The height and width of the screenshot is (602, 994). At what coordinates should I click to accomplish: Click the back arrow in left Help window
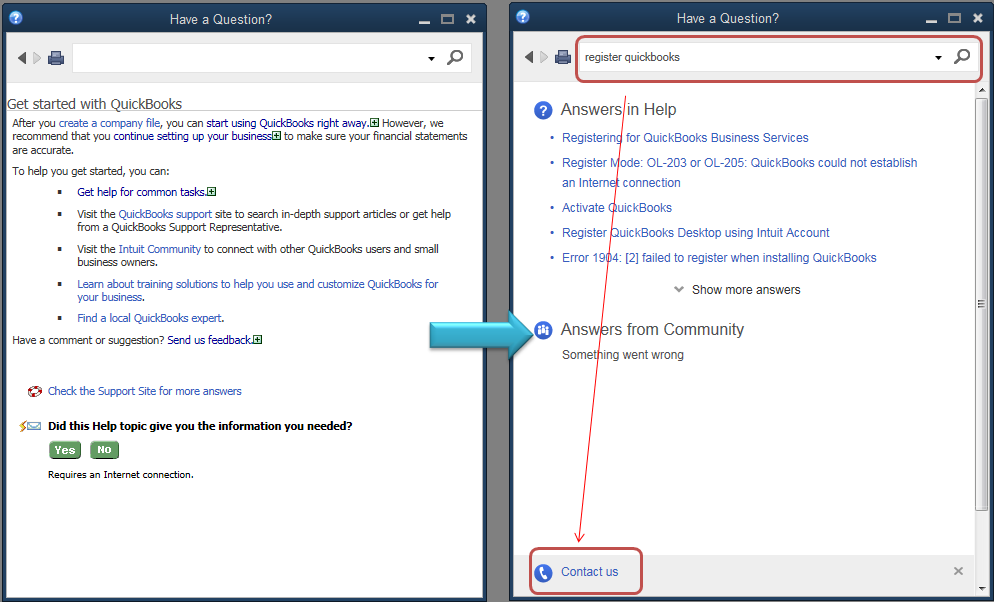coord(22,58)
